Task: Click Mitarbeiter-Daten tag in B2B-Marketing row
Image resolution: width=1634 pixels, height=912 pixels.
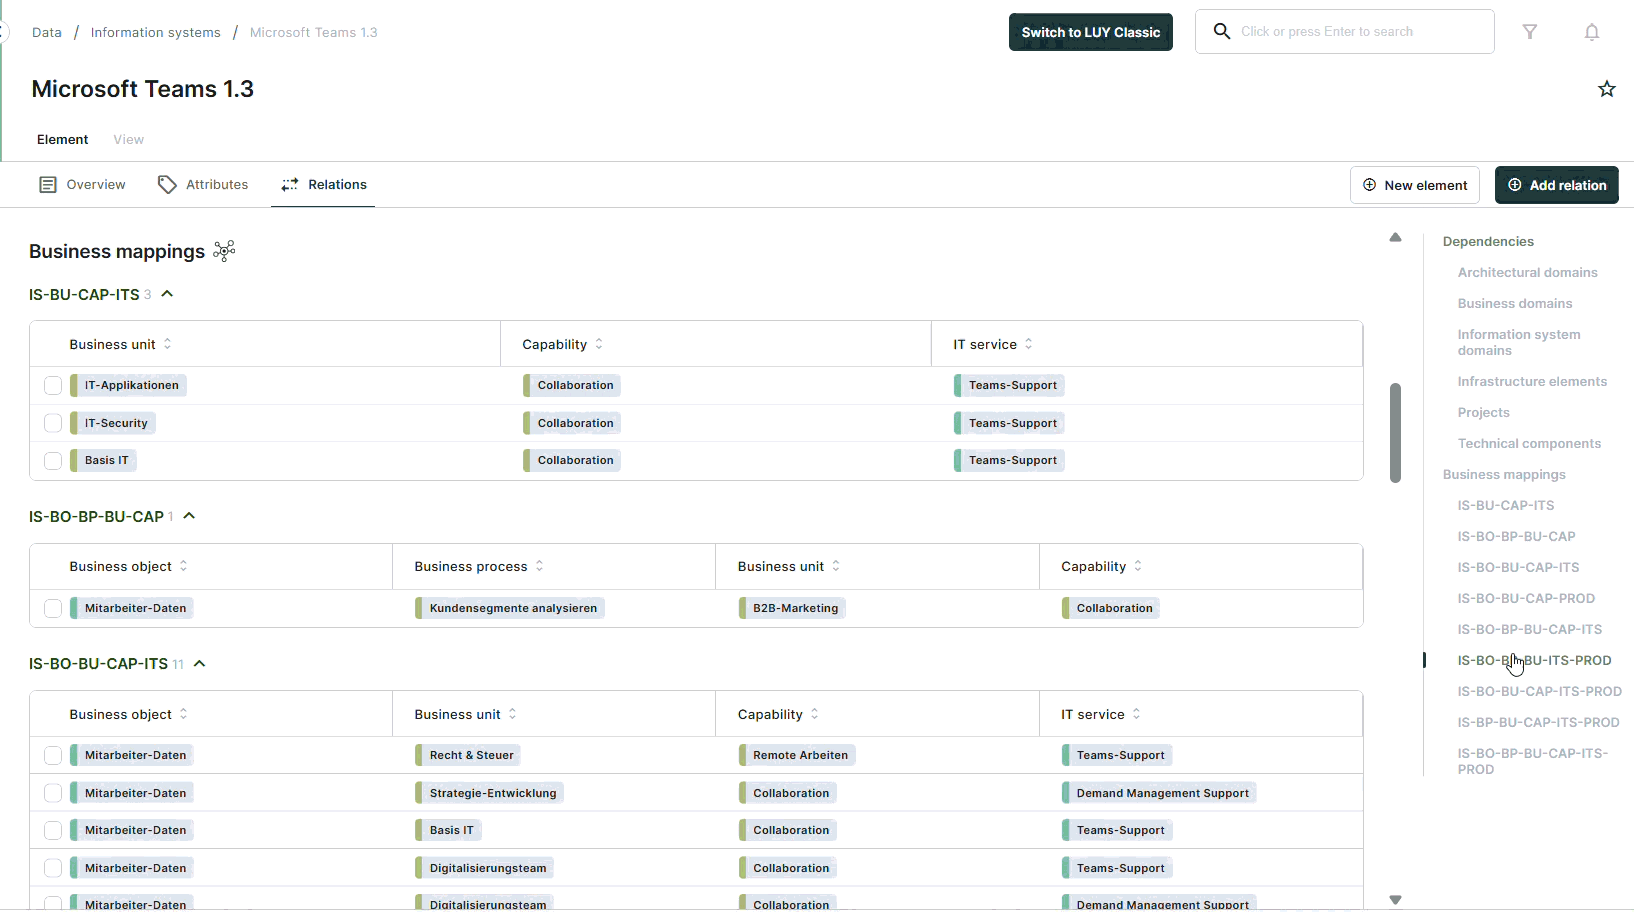Action: 132,608
